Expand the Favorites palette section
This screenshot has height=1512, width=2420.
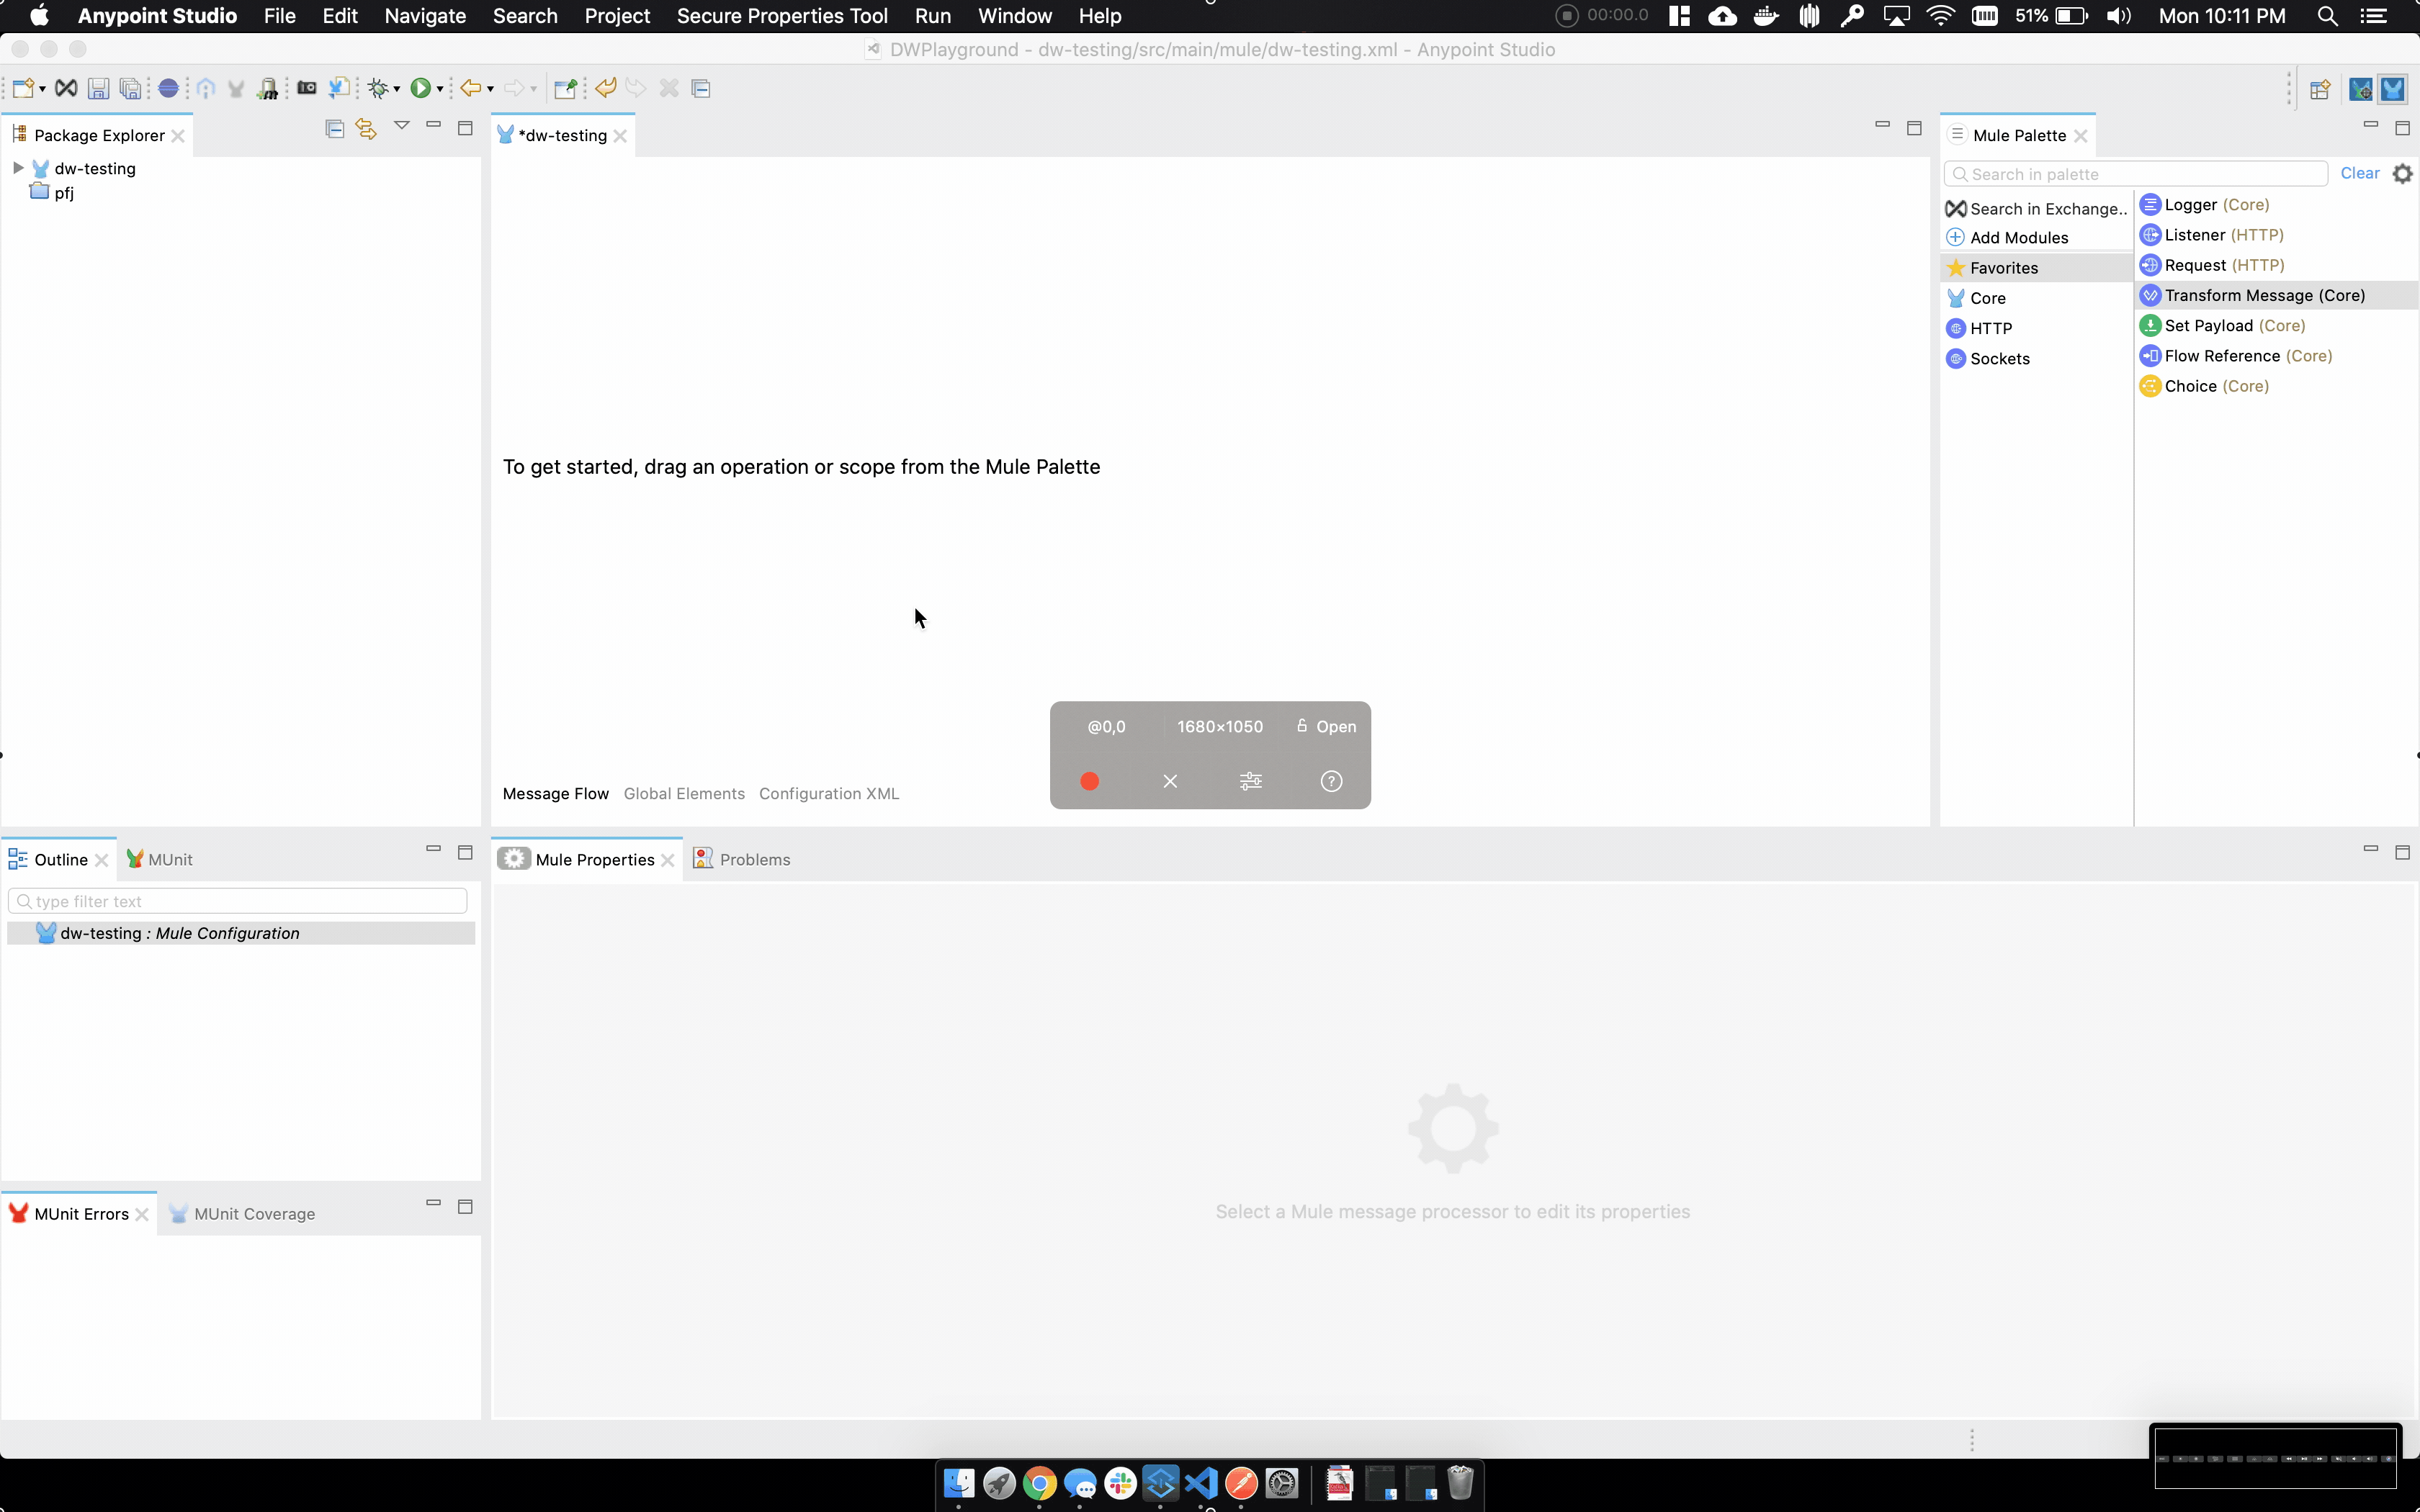click(x=2005, y=266)
